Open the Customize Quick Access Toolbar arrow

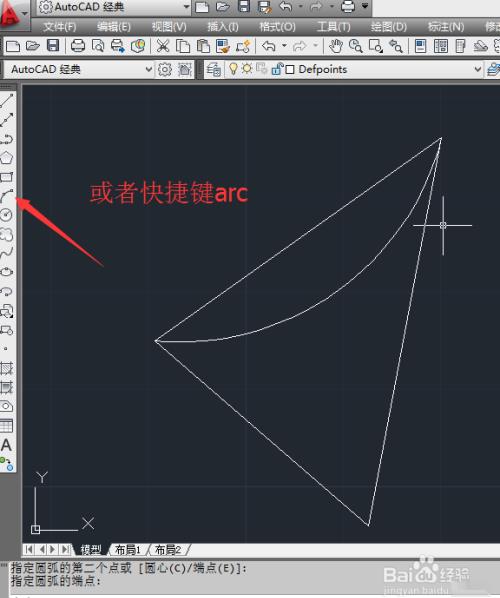365,6
